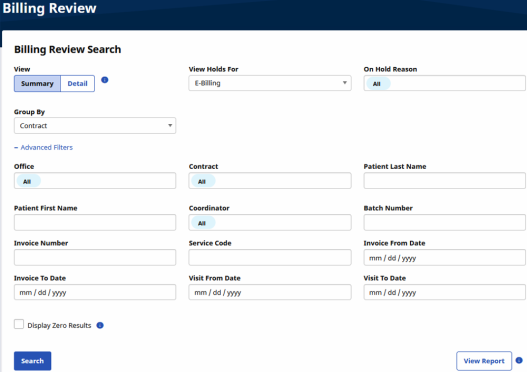The width and height of the screenshot is (527, 372).
Task: Open the Coordinator filter selector
Action: pos(270,222)
